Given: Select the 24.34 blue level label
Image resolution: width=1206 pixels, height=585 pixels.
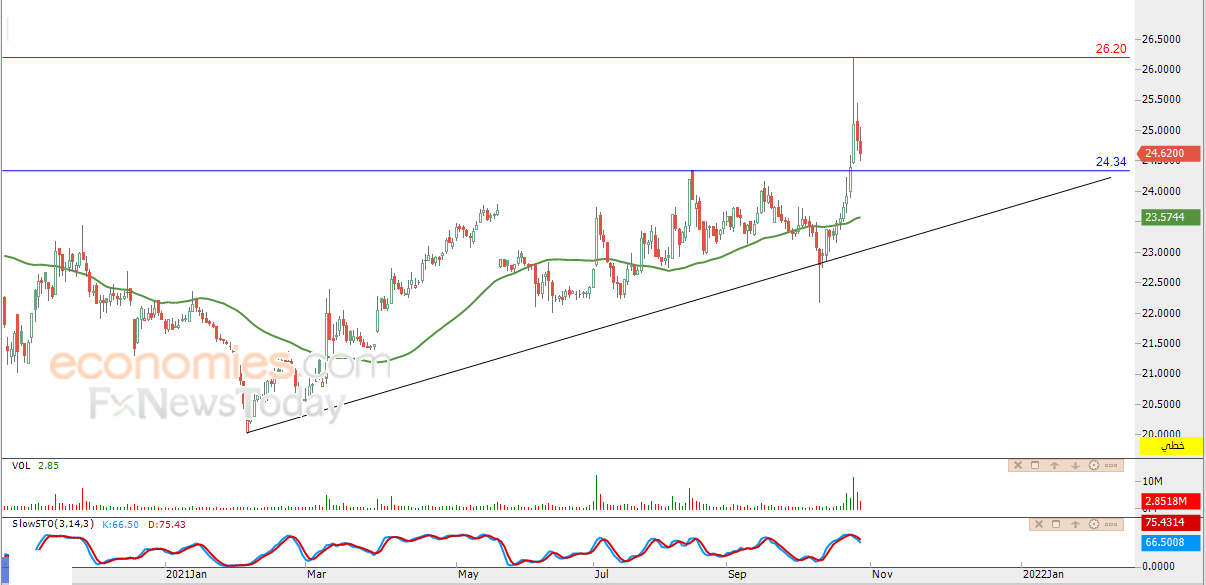Looking at the screenshot, I should [x=1111, y=161].
